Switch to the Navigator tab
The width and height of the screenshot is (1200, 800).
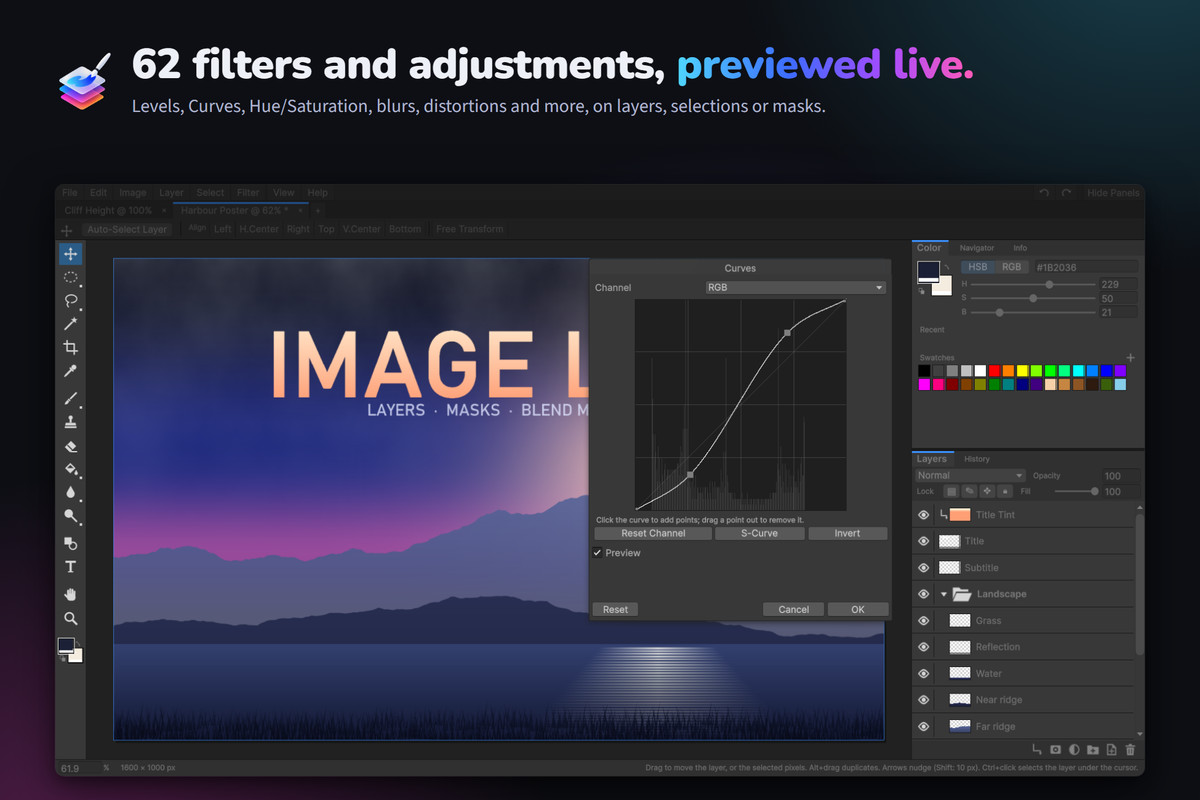coord(977,248)
